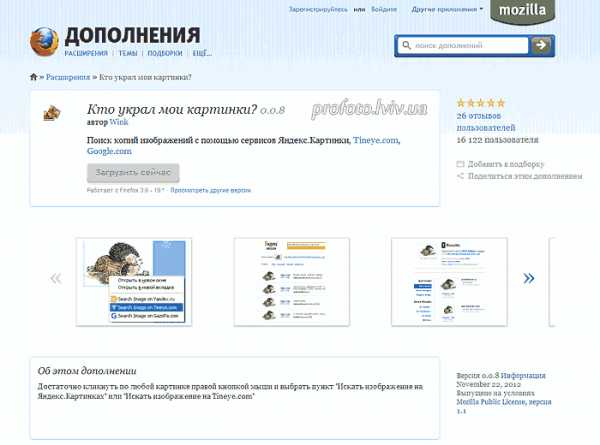This screenshot has width=600, height=445.
Task: Click the add to collection icon
Action: pos(460,164)
